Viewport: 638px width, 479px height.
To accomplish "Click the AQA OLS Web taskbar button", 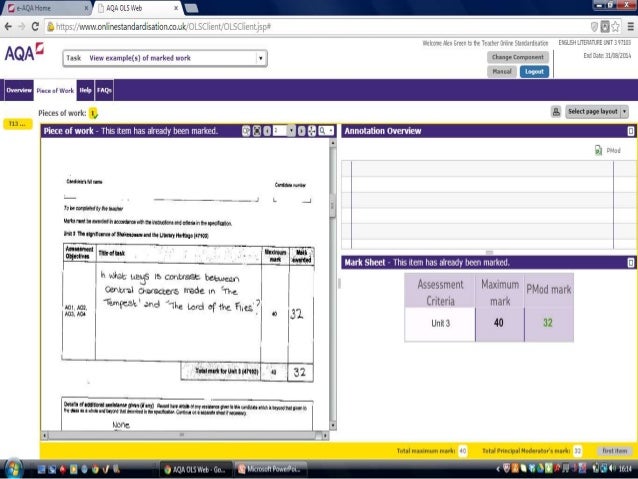I will tap(195, 470).
